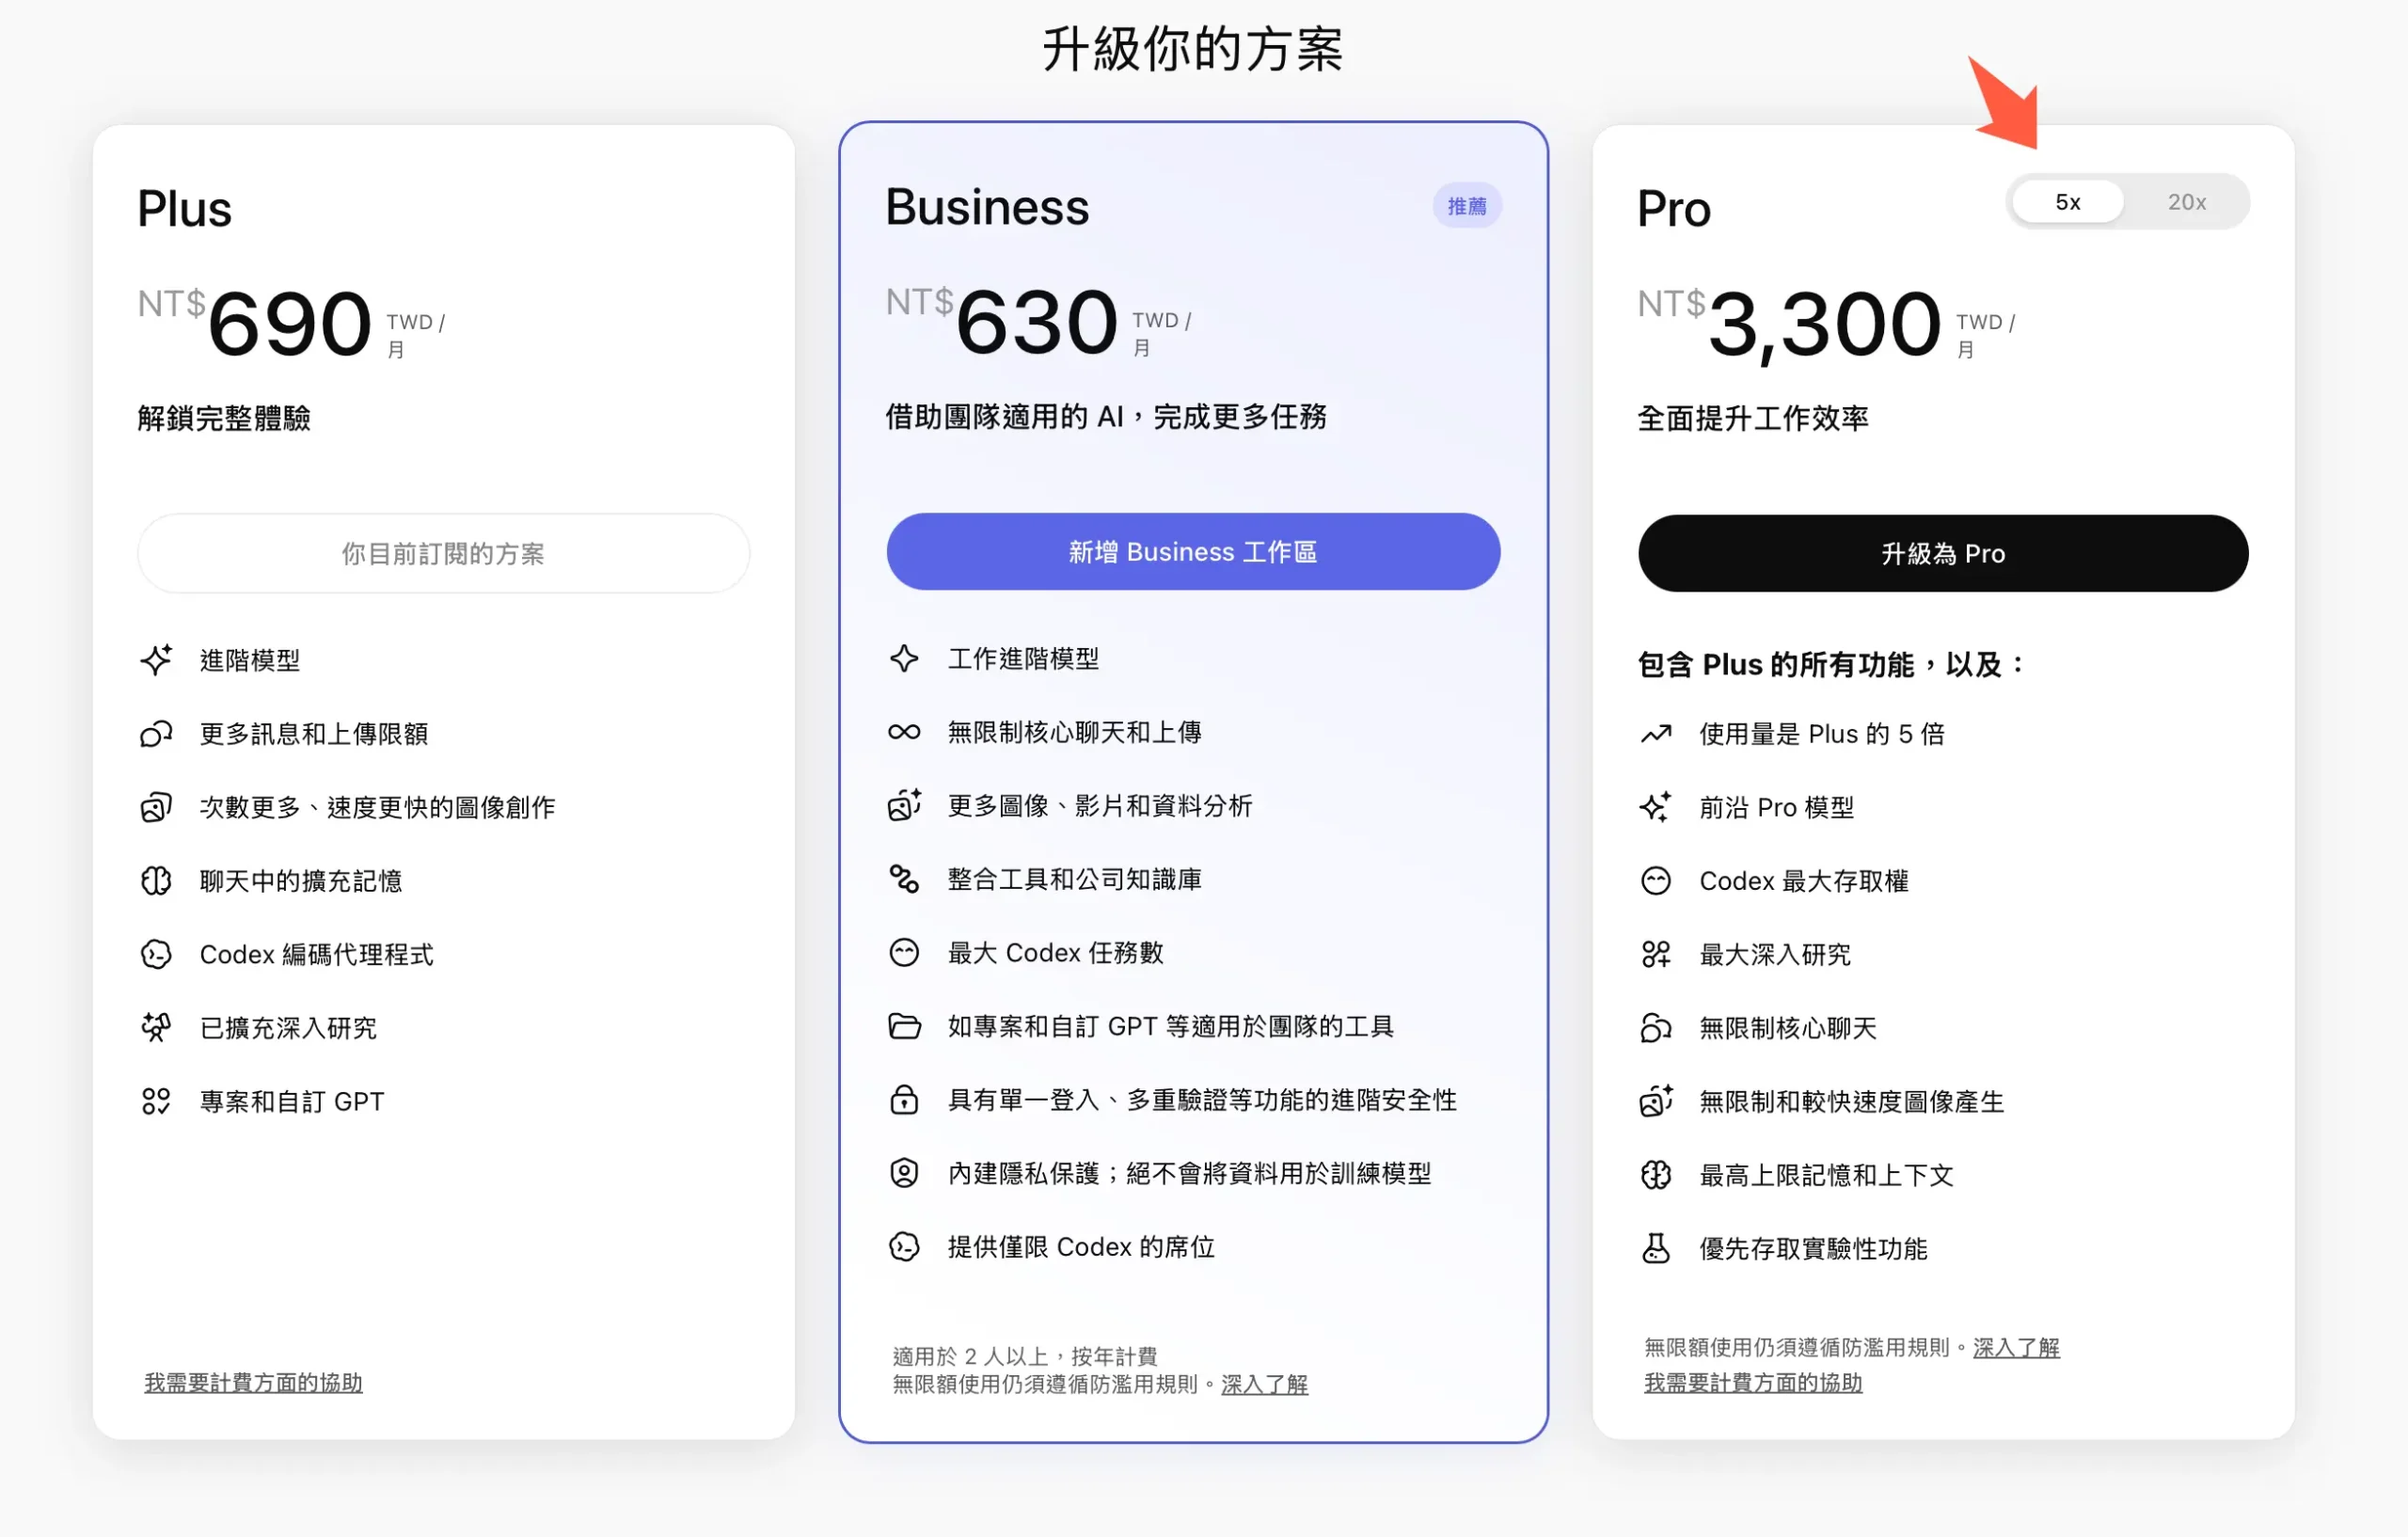The height and width of the screenshot is (1537, 2408).
Task: Click icon beside 最大 Codex 任務數
Action: [x=904, y=952]
